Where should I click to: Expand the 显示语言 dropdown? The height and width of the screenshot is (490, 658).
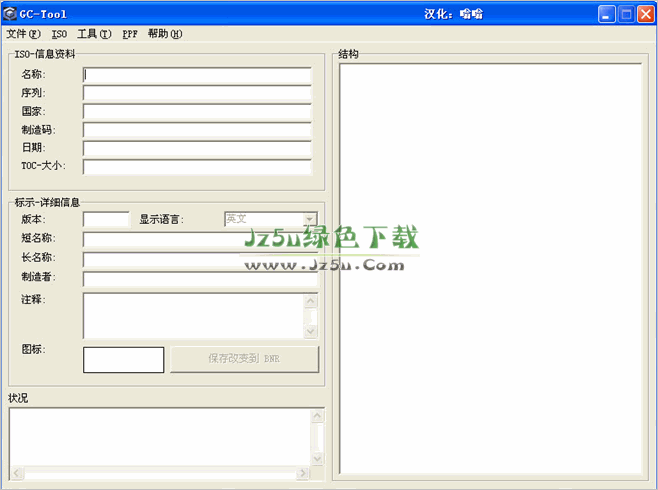pyautogui.click(x=309, y=219)
